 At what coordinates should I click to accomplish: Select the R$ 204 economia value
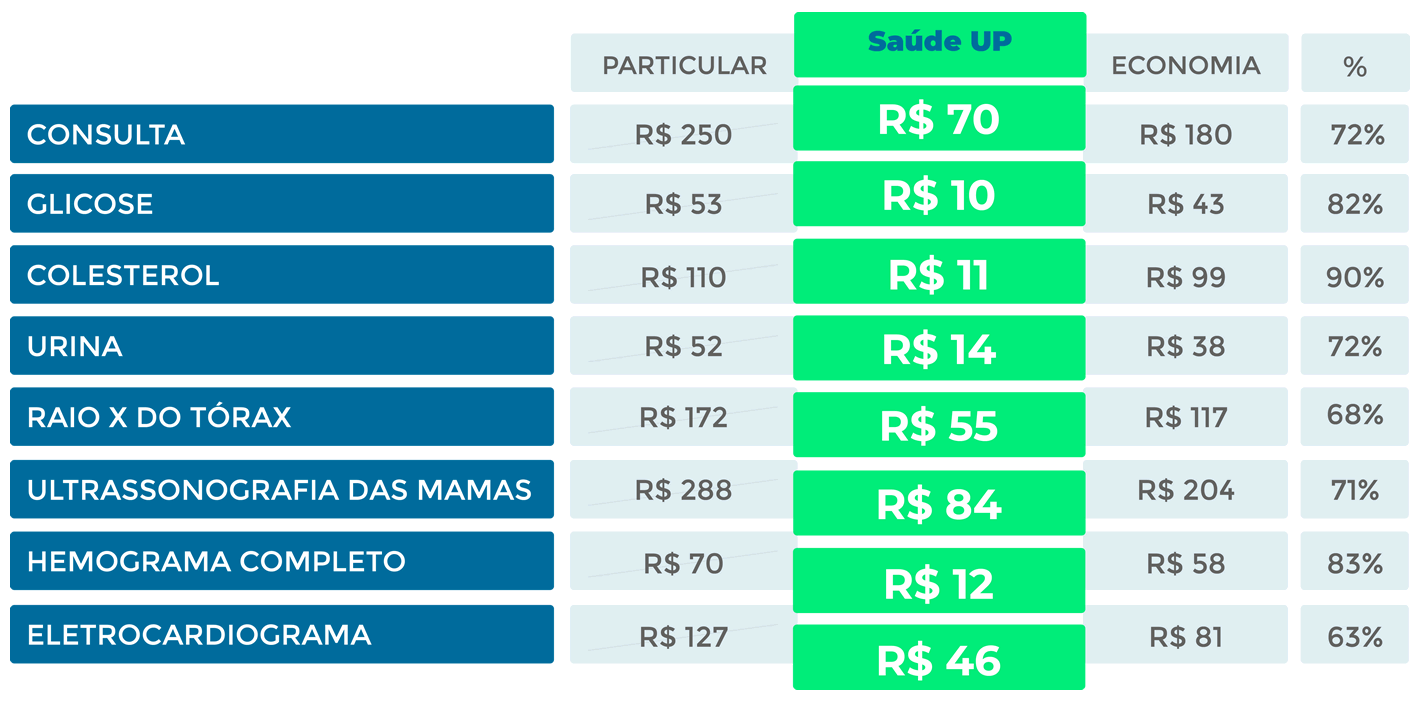1186,490
